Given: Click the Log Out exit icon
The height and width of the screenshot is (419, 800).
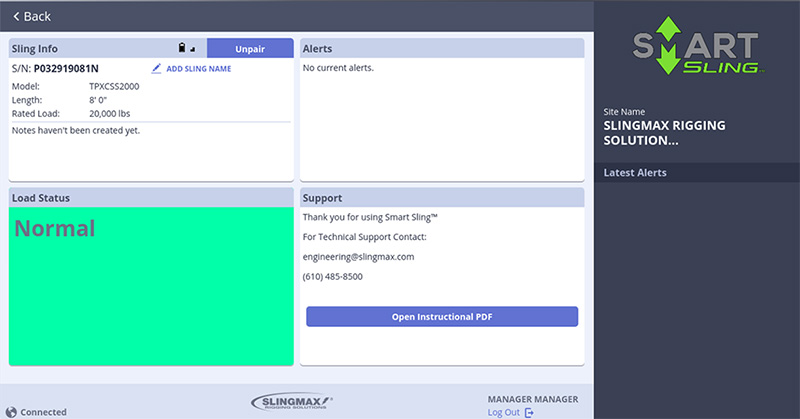Looking at the screenshot, I should (529, 412).
